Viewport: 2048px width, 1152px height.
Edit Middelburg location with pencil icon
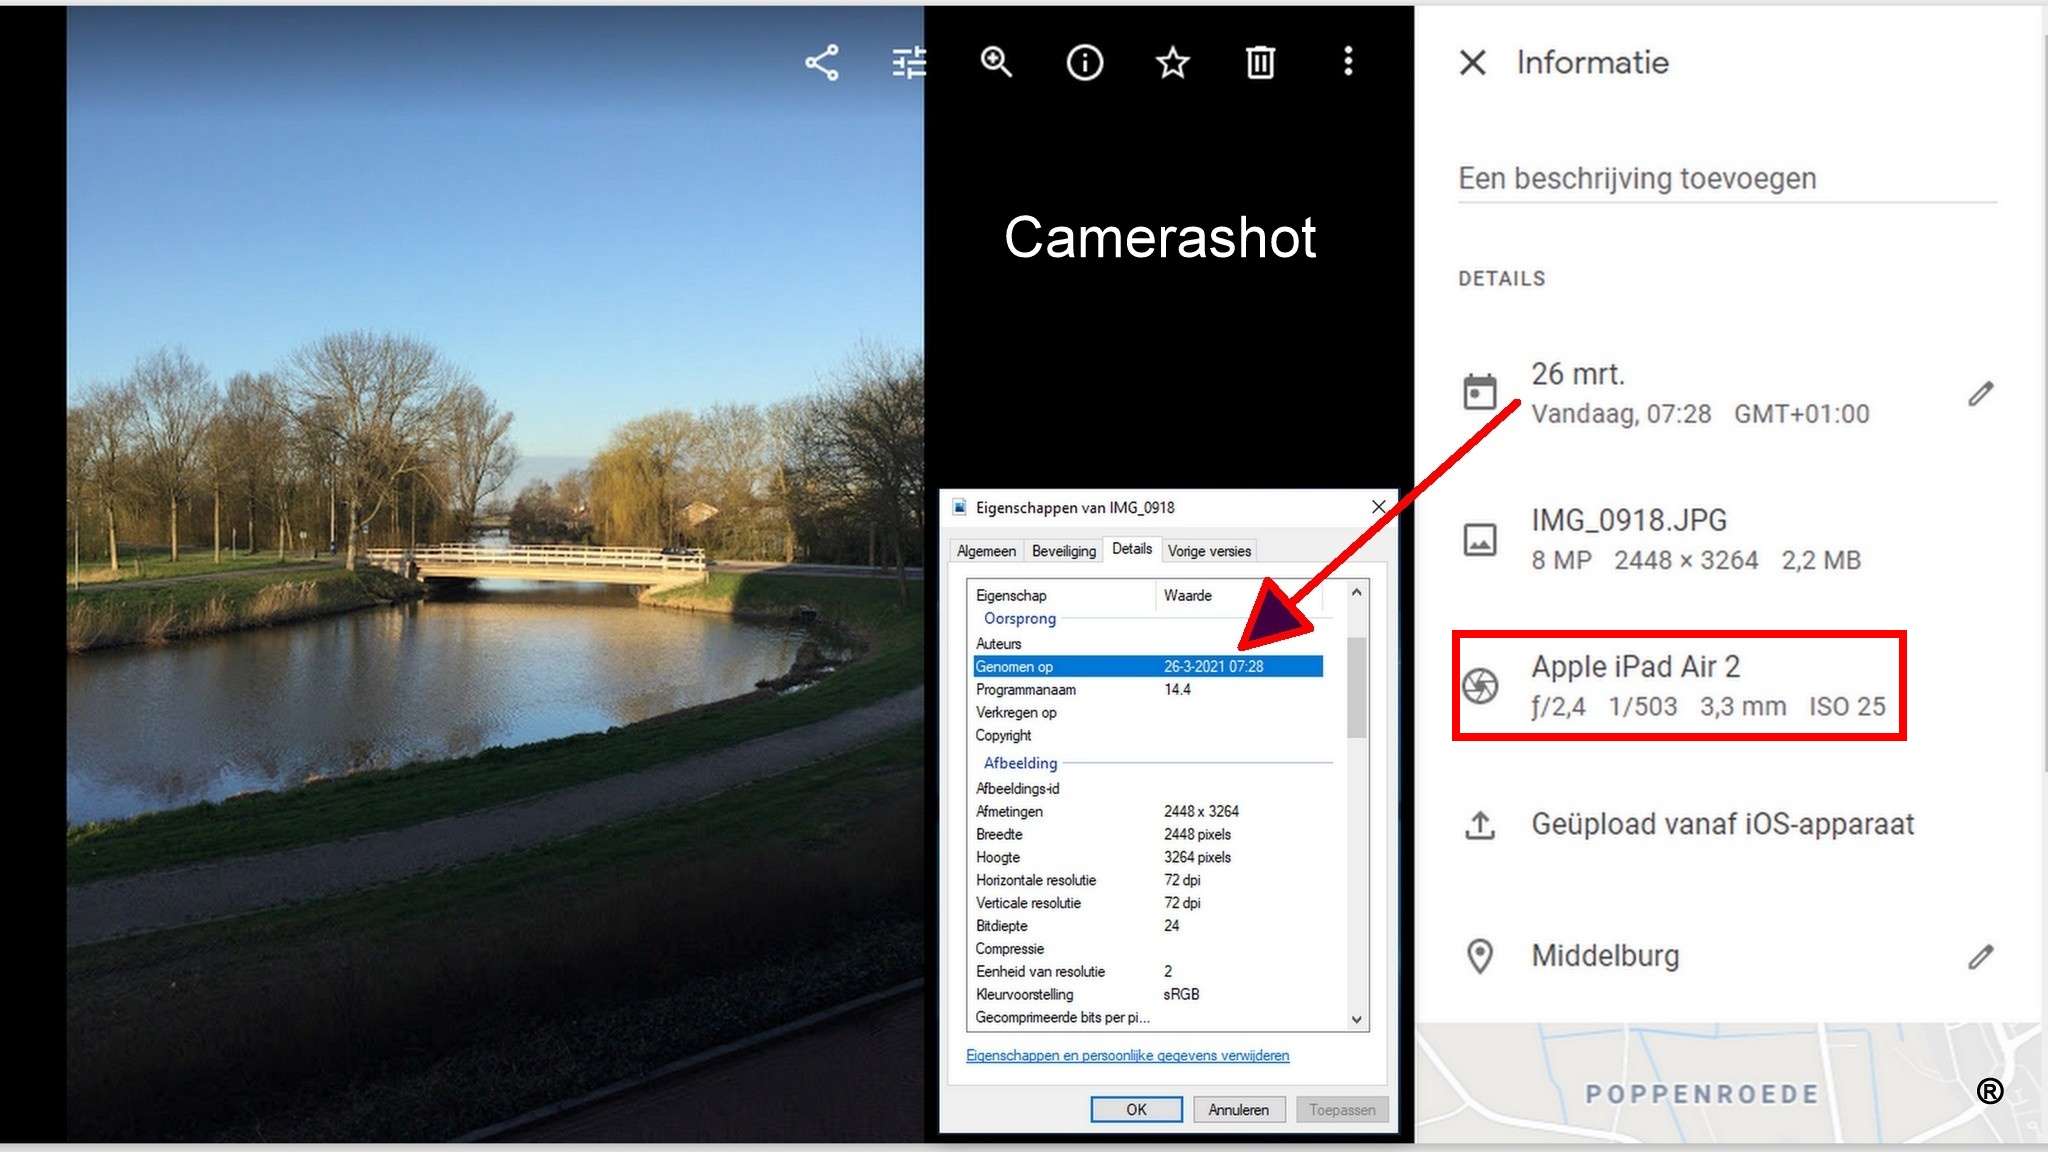tap(1980, 957)
